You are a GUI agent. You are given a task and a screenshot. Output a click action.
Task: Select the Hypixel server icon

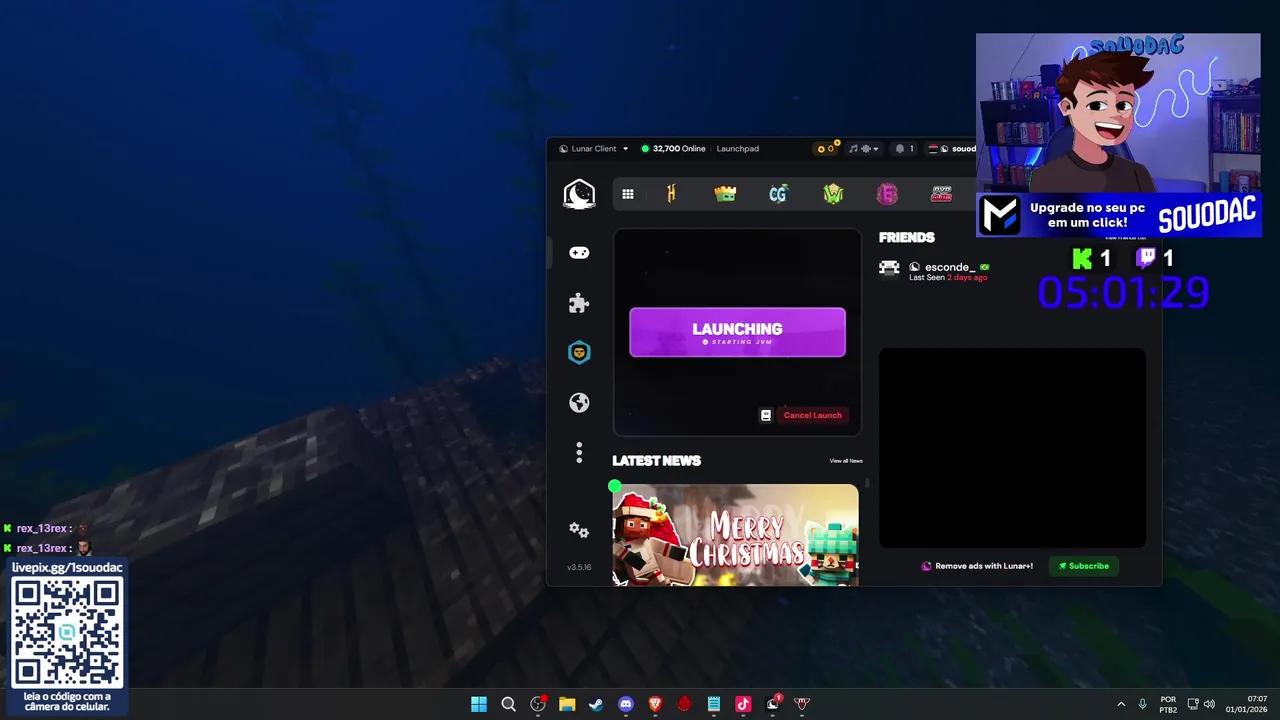point(671,194)
